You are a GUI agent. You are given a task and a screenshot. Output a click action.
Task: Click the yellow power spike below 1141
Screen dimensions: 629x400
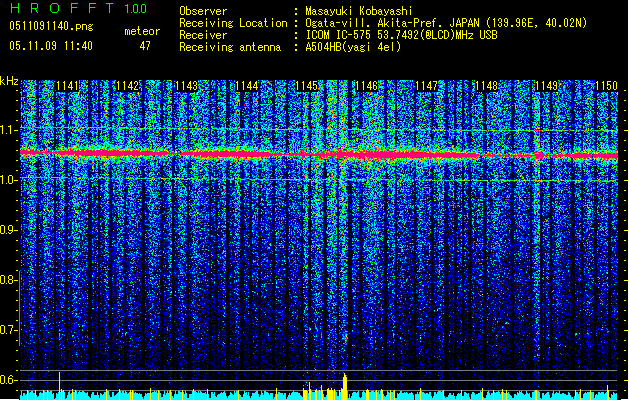[x=59, y=386]
